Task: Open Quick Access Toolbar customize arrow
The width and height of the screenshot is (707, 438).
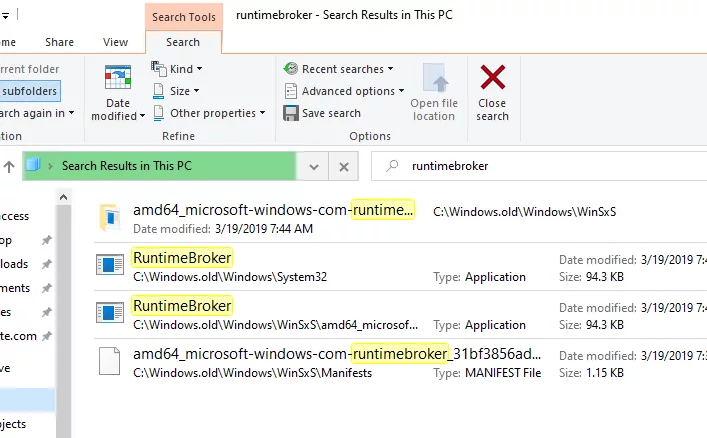Action: pos(5,16)
